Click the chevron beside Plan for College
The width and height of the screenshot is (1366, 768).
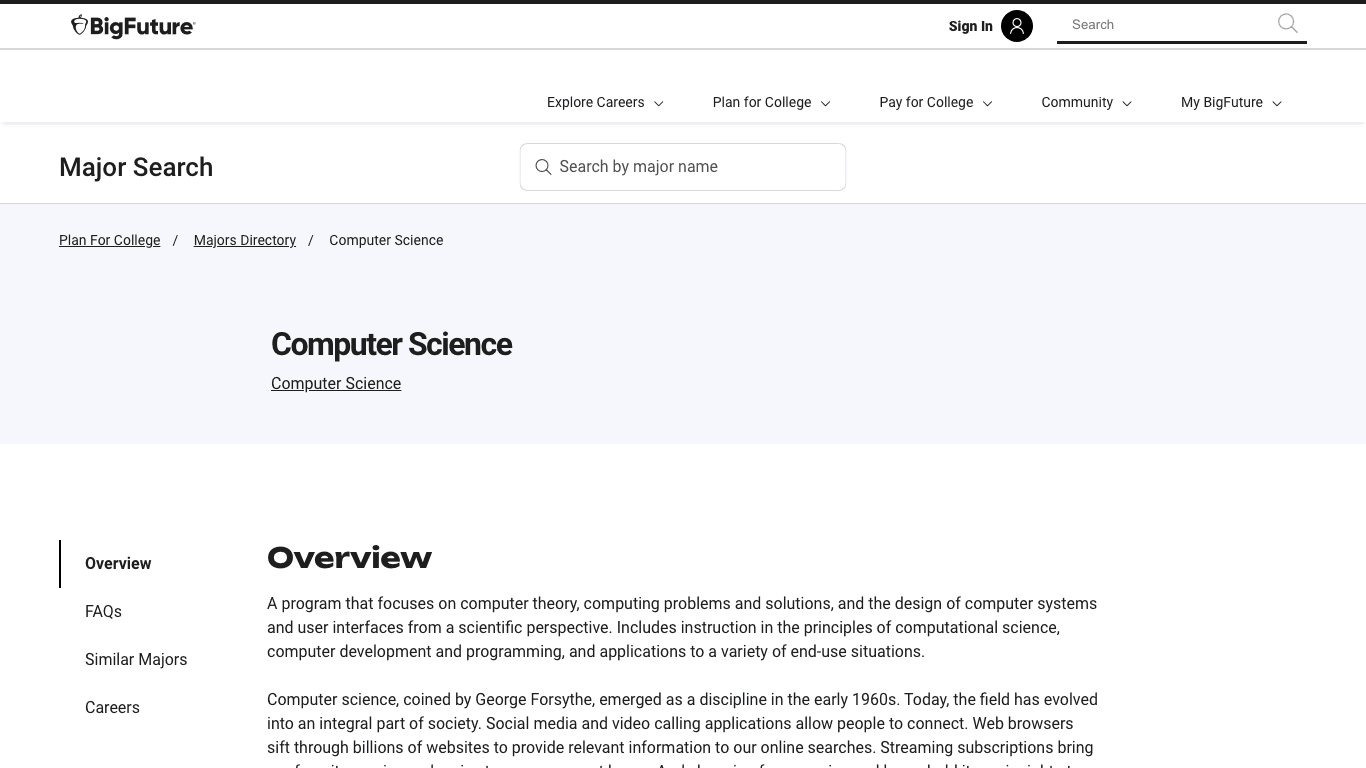825,104
